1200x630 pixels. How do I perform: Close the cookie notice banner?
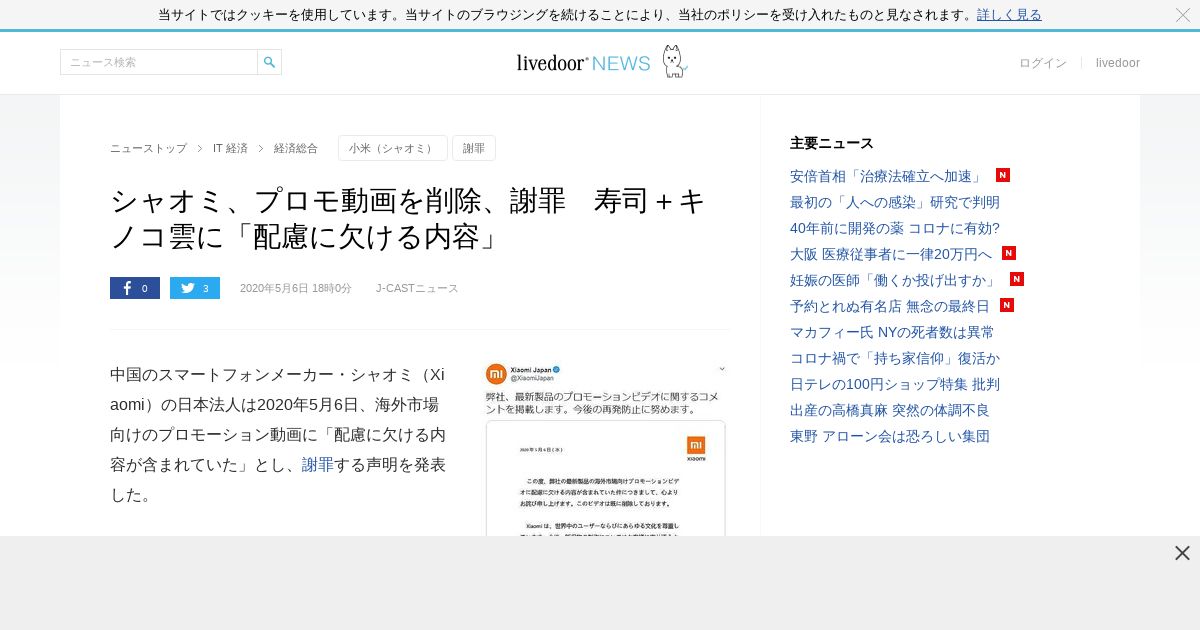pos(1183,15)
